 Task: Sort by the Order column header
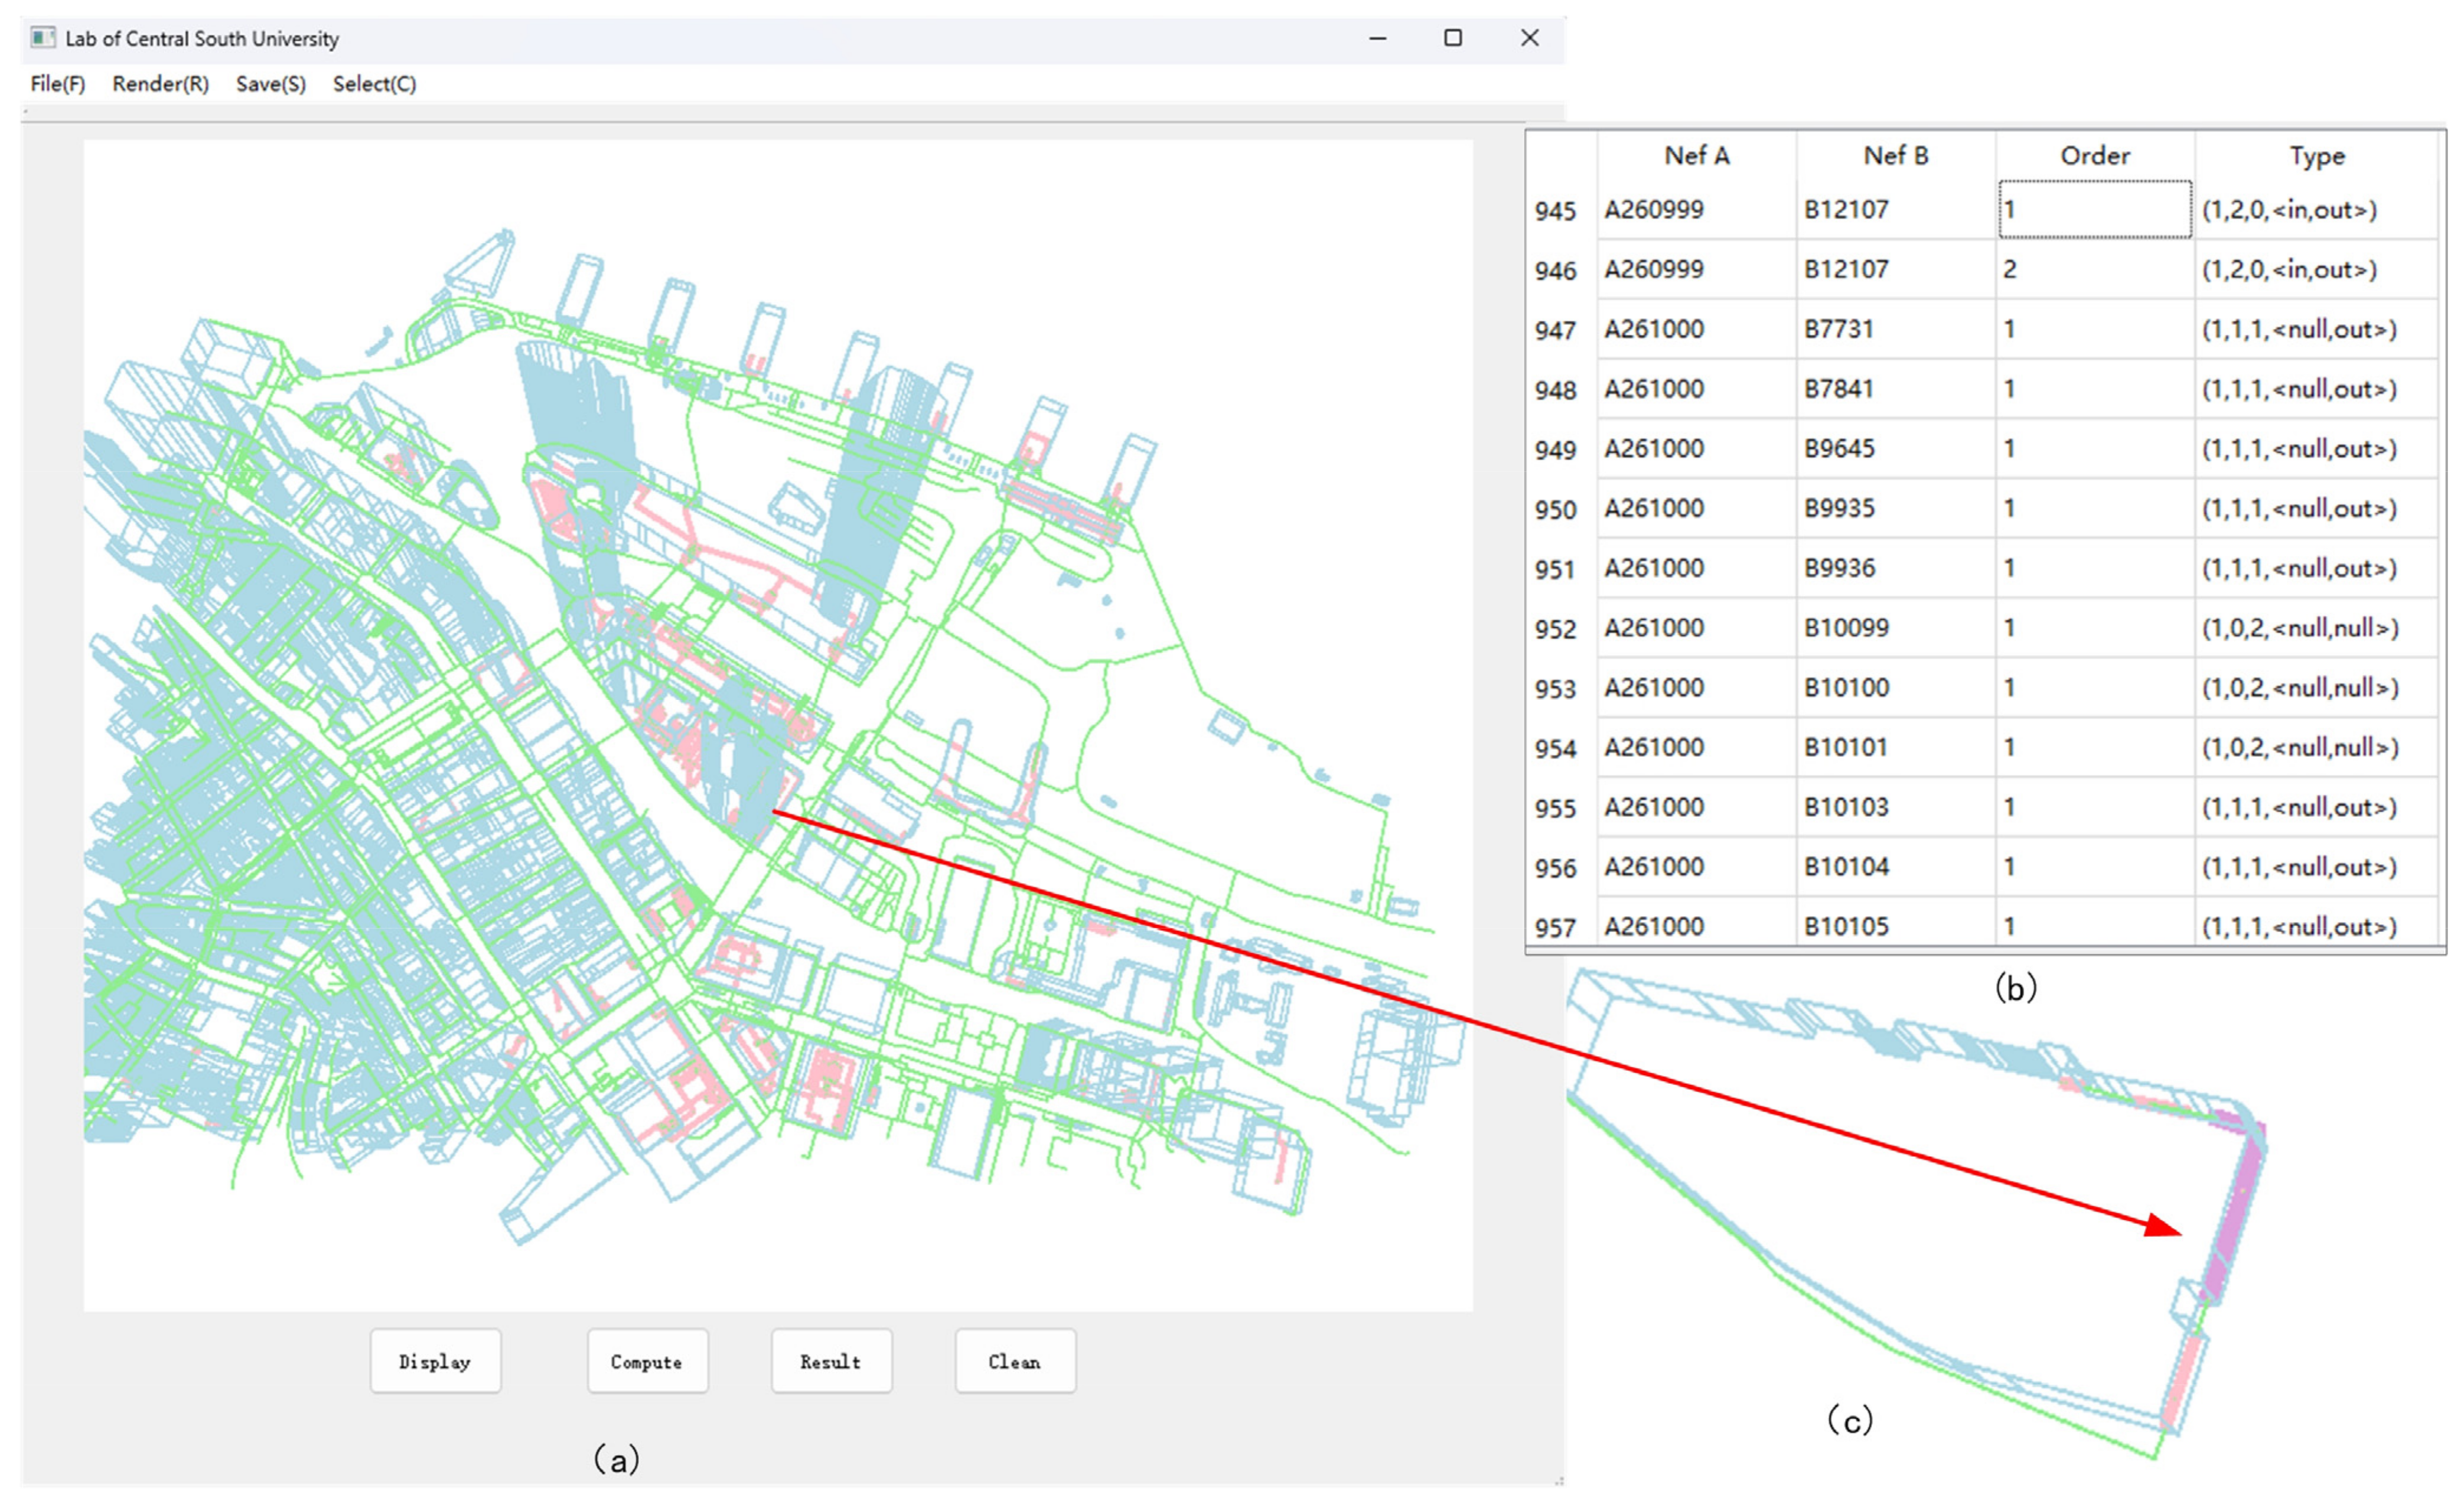[2094, 156]
